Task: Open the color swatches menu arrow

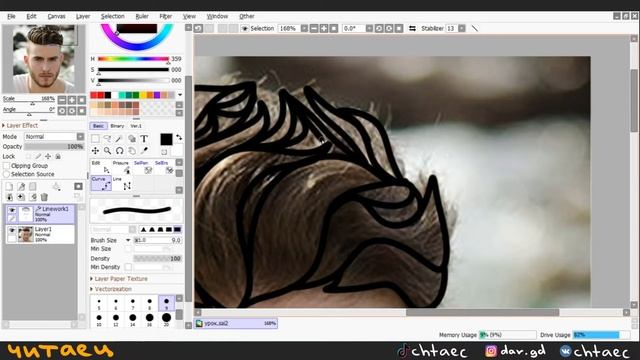Action: [180, 95]
